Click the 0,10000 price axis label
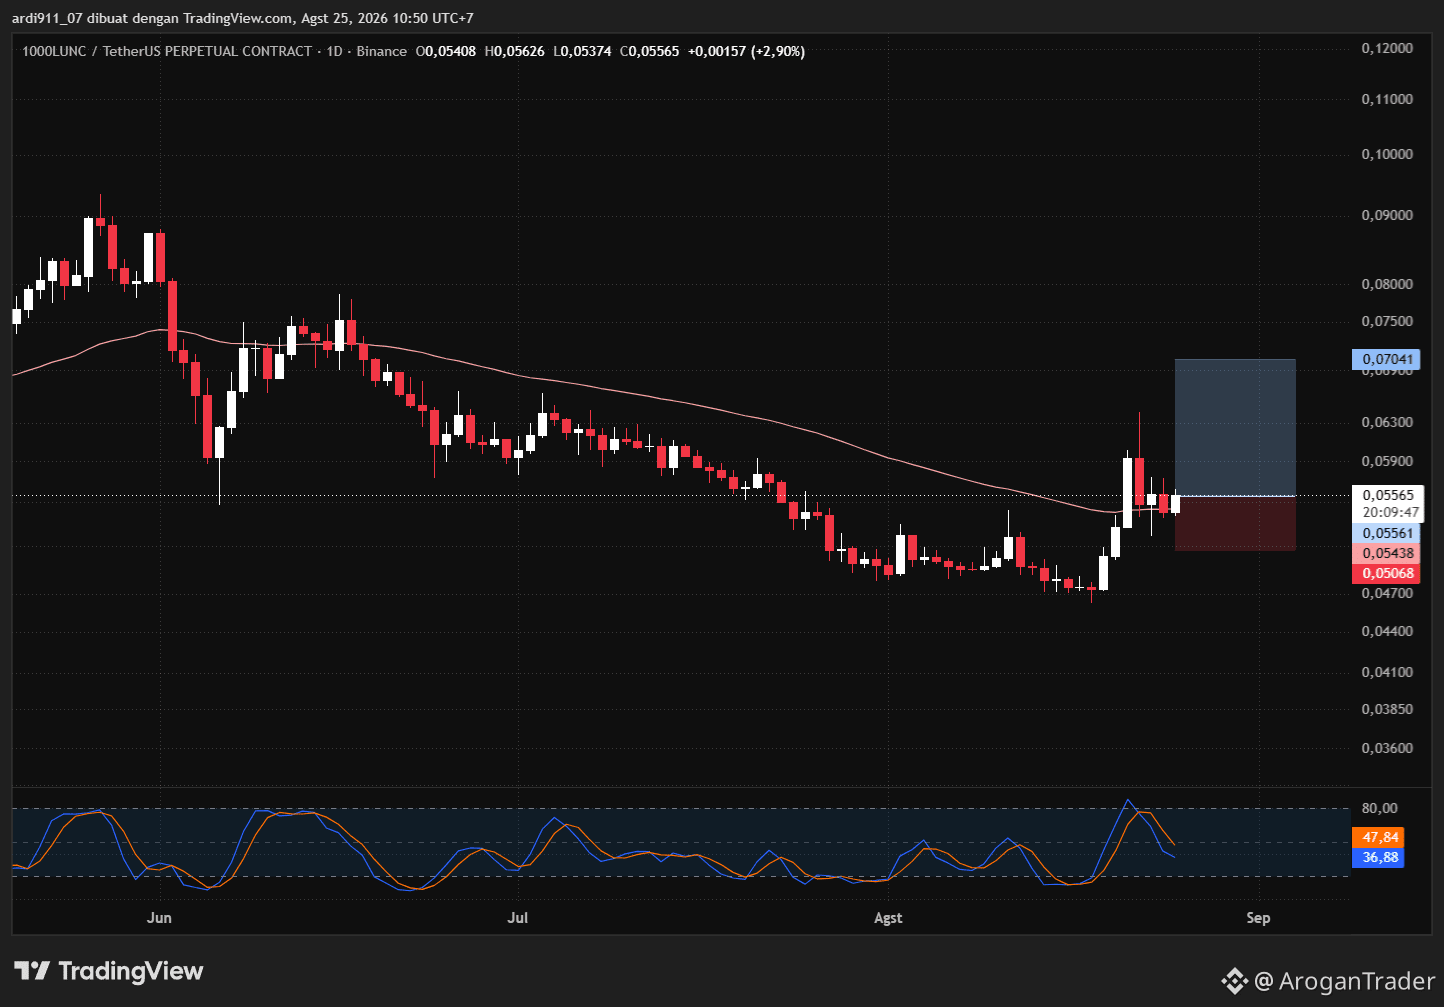The width and height of the screenshot is (1444, 1007). pos(1387,154)
